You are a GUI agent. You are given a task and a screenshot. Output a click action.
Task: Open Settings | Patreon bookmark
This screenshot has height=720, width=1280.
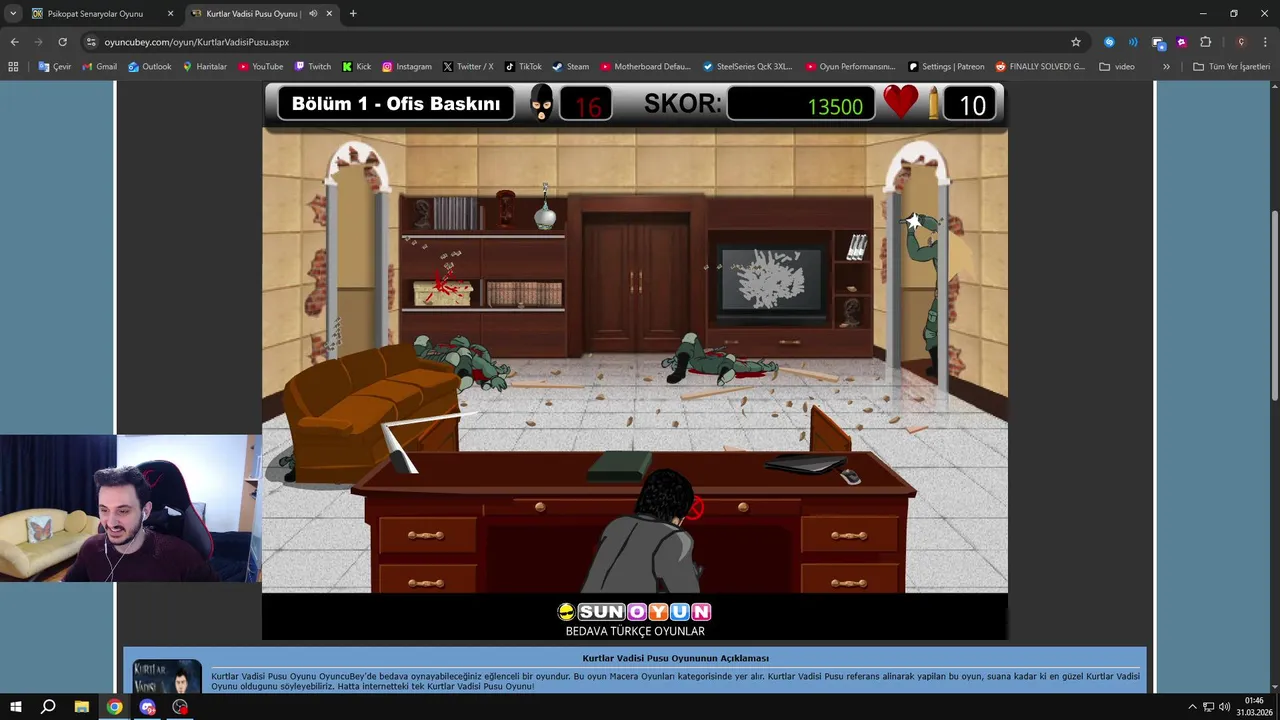[x=946, y=67]
